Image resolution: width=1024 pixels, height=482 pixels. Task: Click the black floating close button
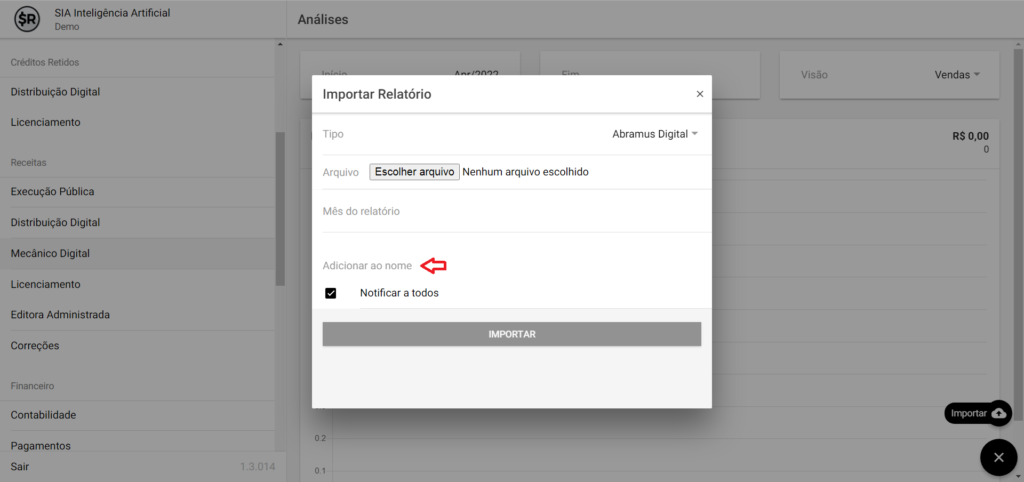pos(998,458)
